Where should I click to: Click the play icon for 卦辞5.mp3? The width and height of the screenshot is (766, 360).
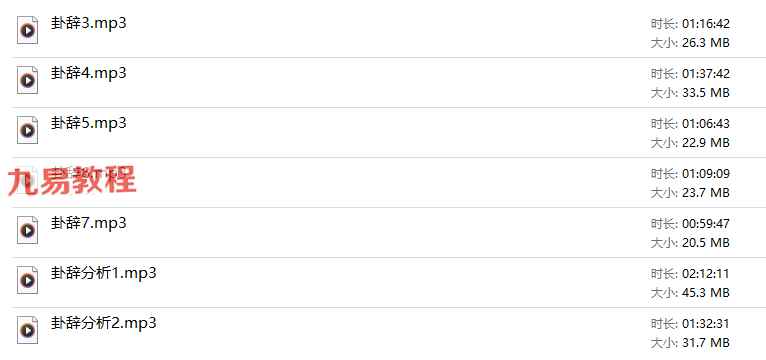click(x=28, y=130)
